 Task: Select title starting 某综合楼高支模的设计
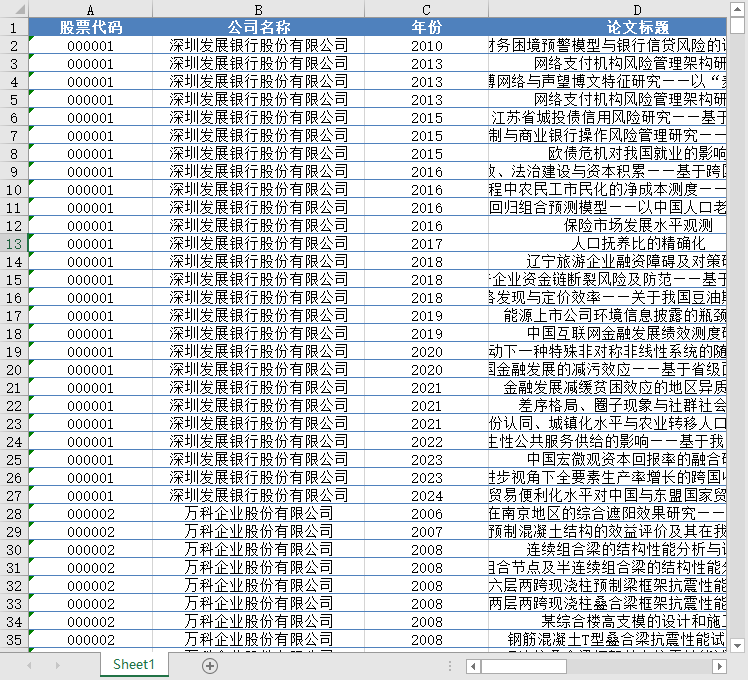[607, 622]
